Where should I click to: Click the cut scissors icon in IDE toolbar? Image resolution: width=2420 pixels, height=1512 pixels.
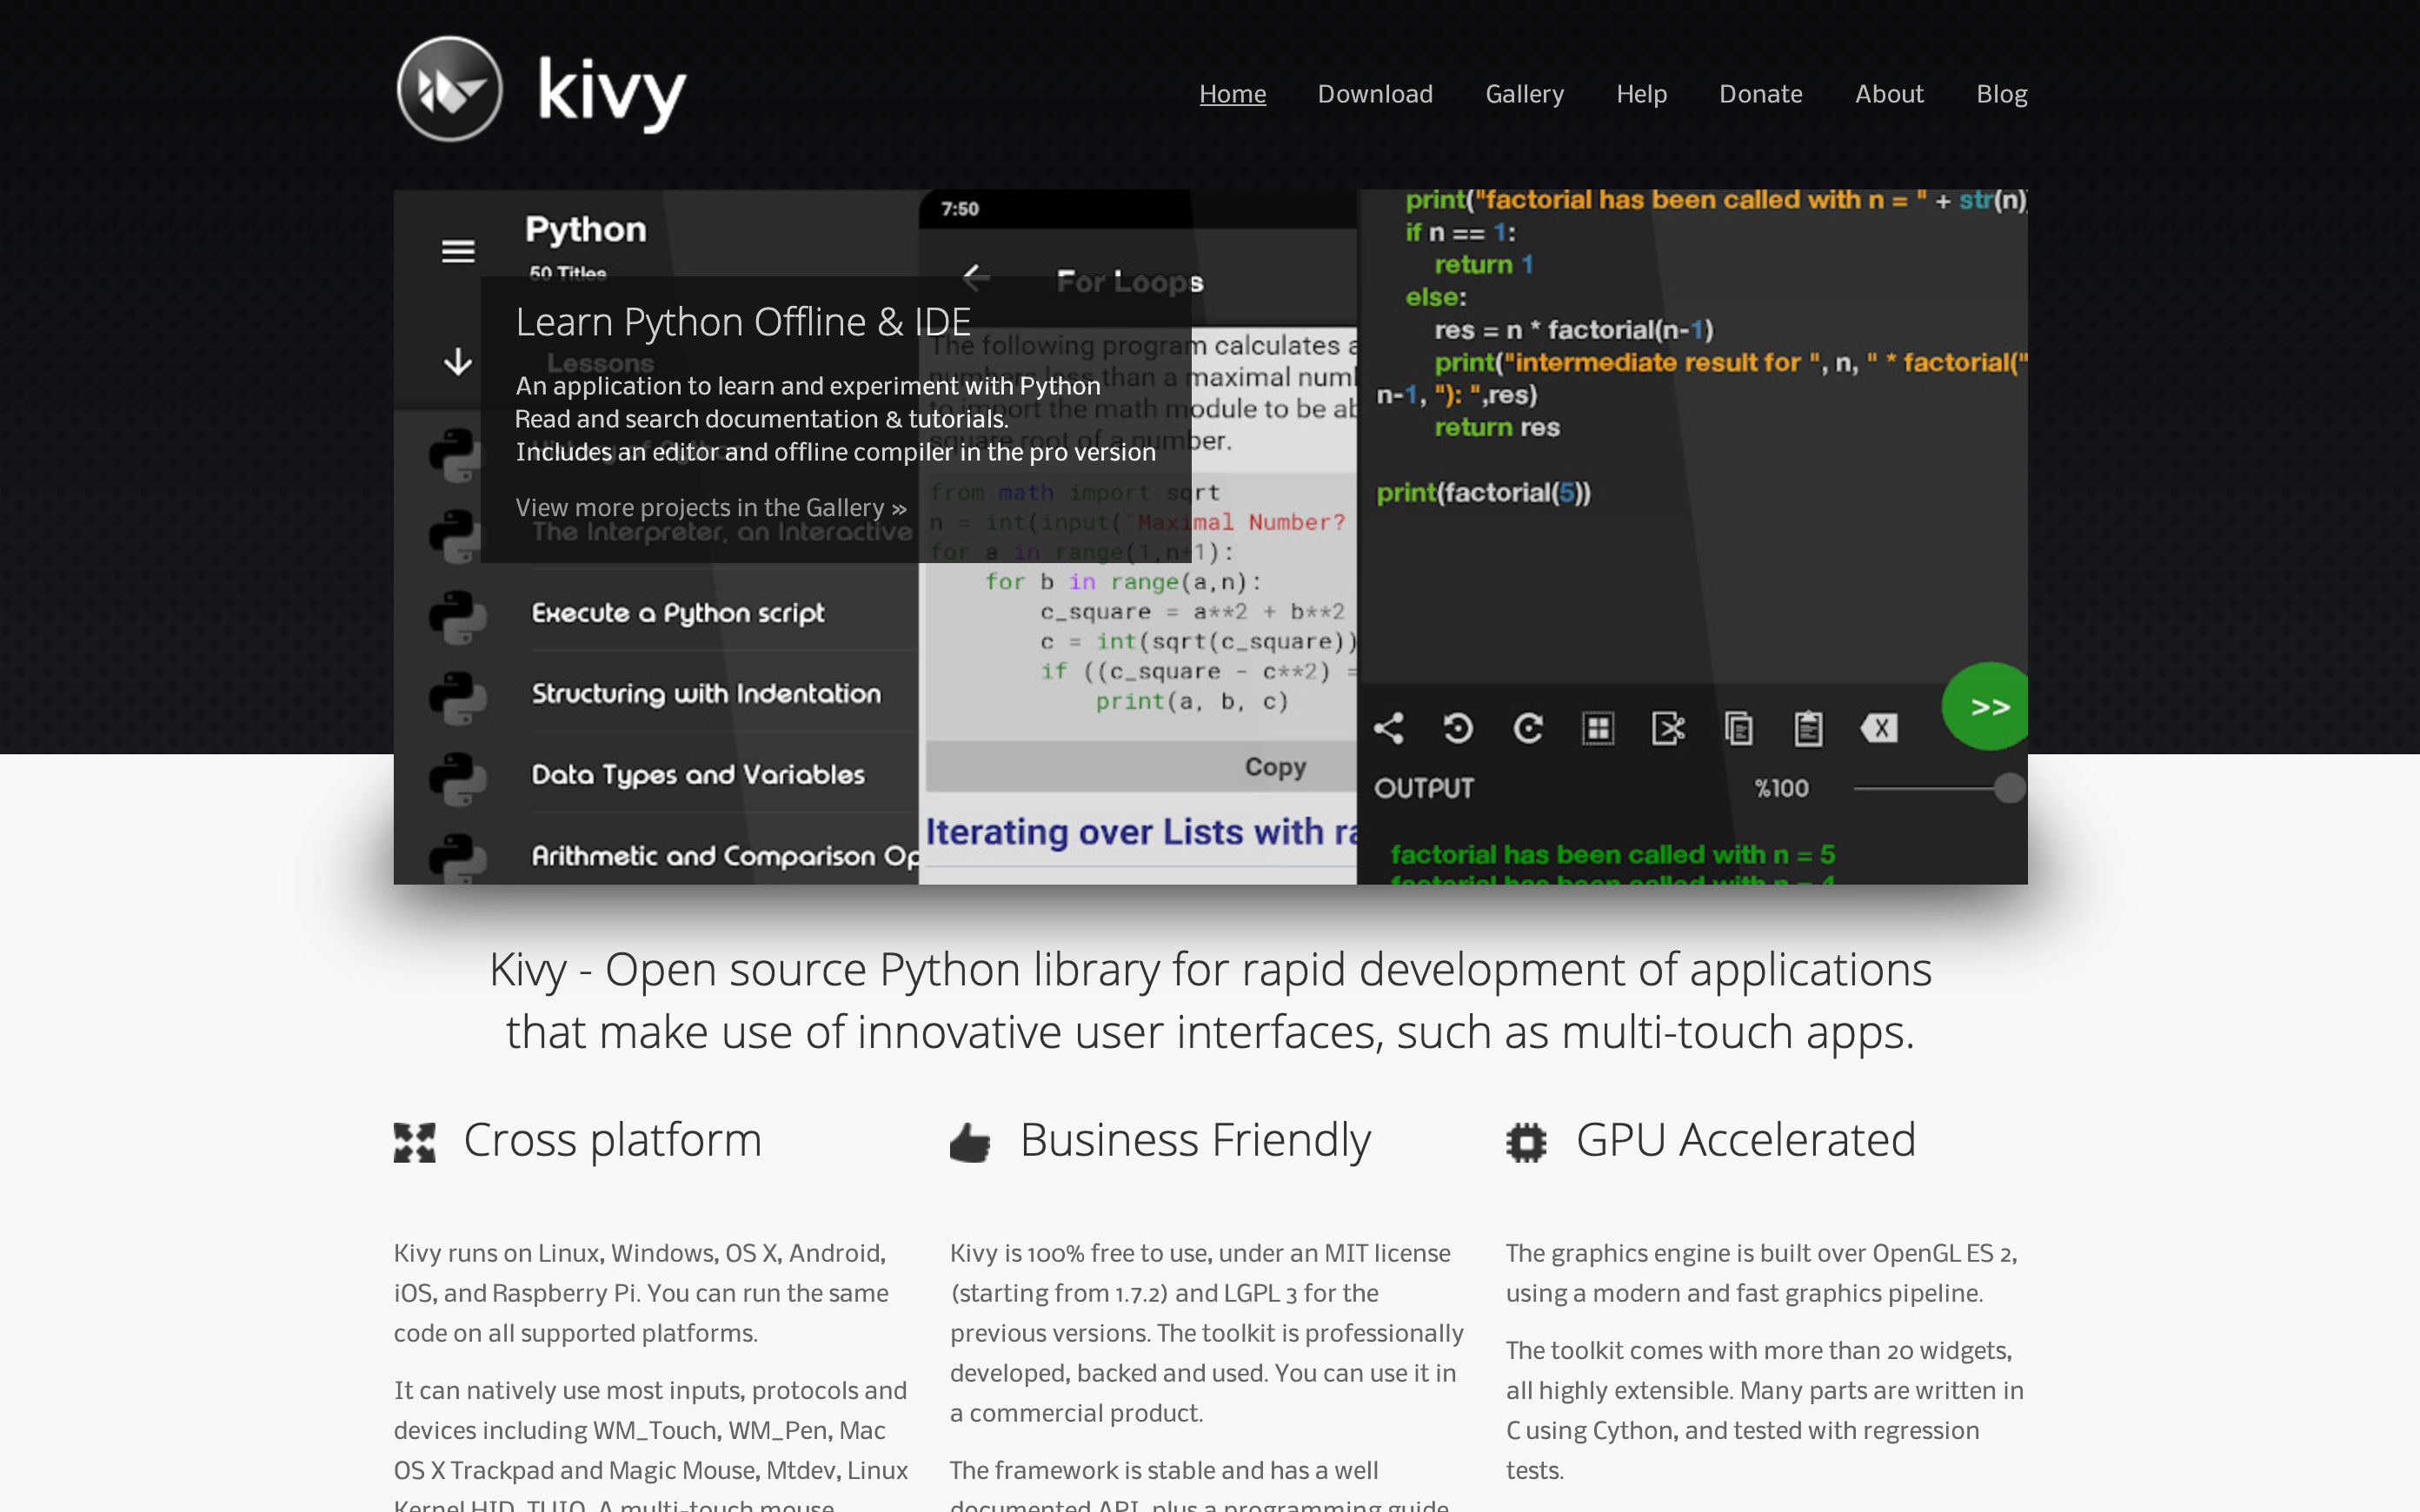click(x=1668, y=728)
